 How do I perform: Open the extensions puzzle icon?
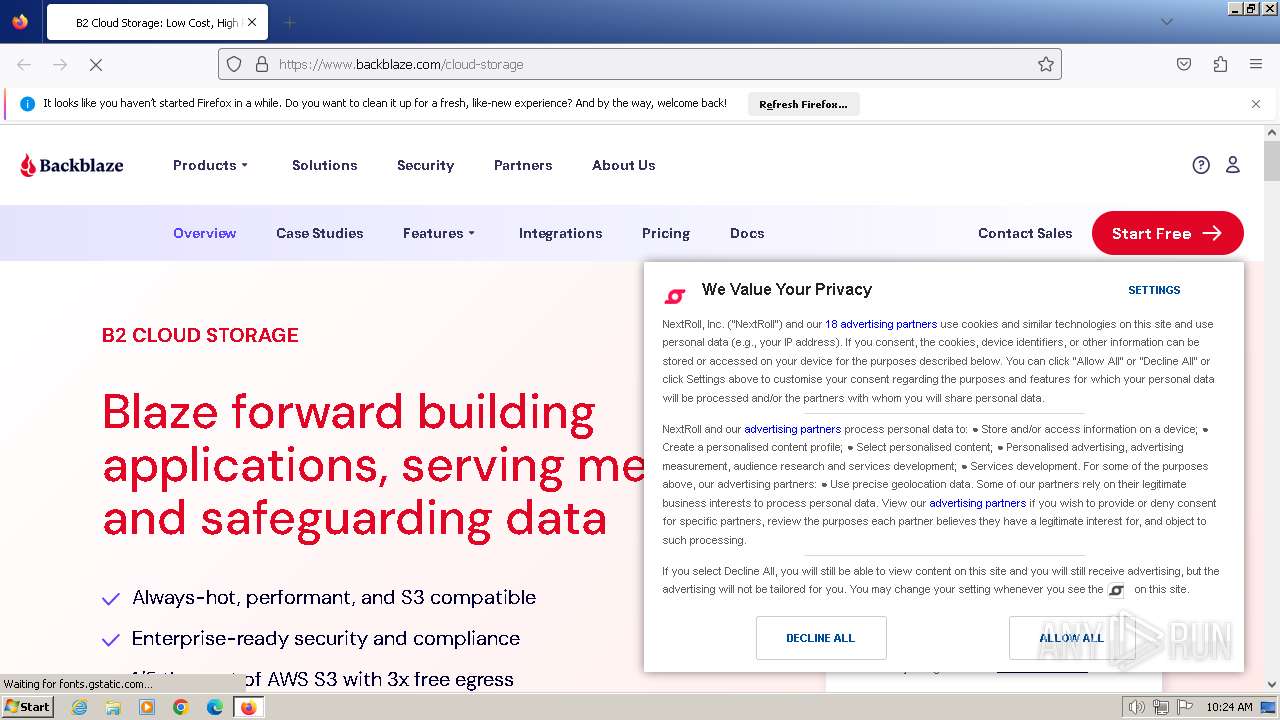point(1220,64)
